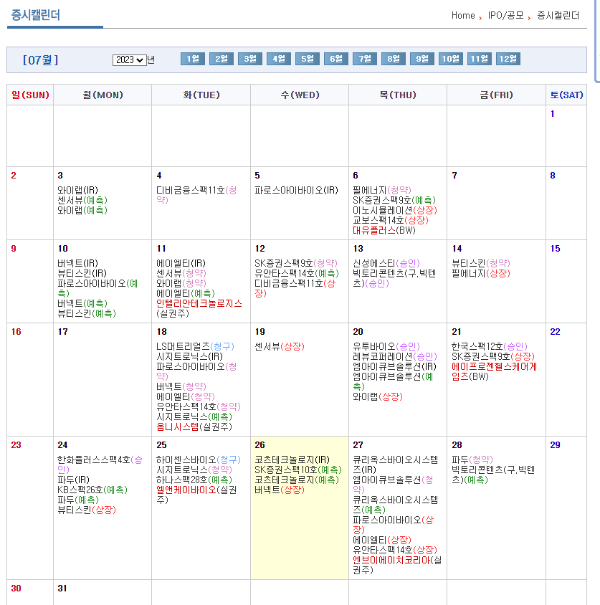This screenshot has width=600, height=605.
Task: Switch calendar to 2월
Action: 221,59
